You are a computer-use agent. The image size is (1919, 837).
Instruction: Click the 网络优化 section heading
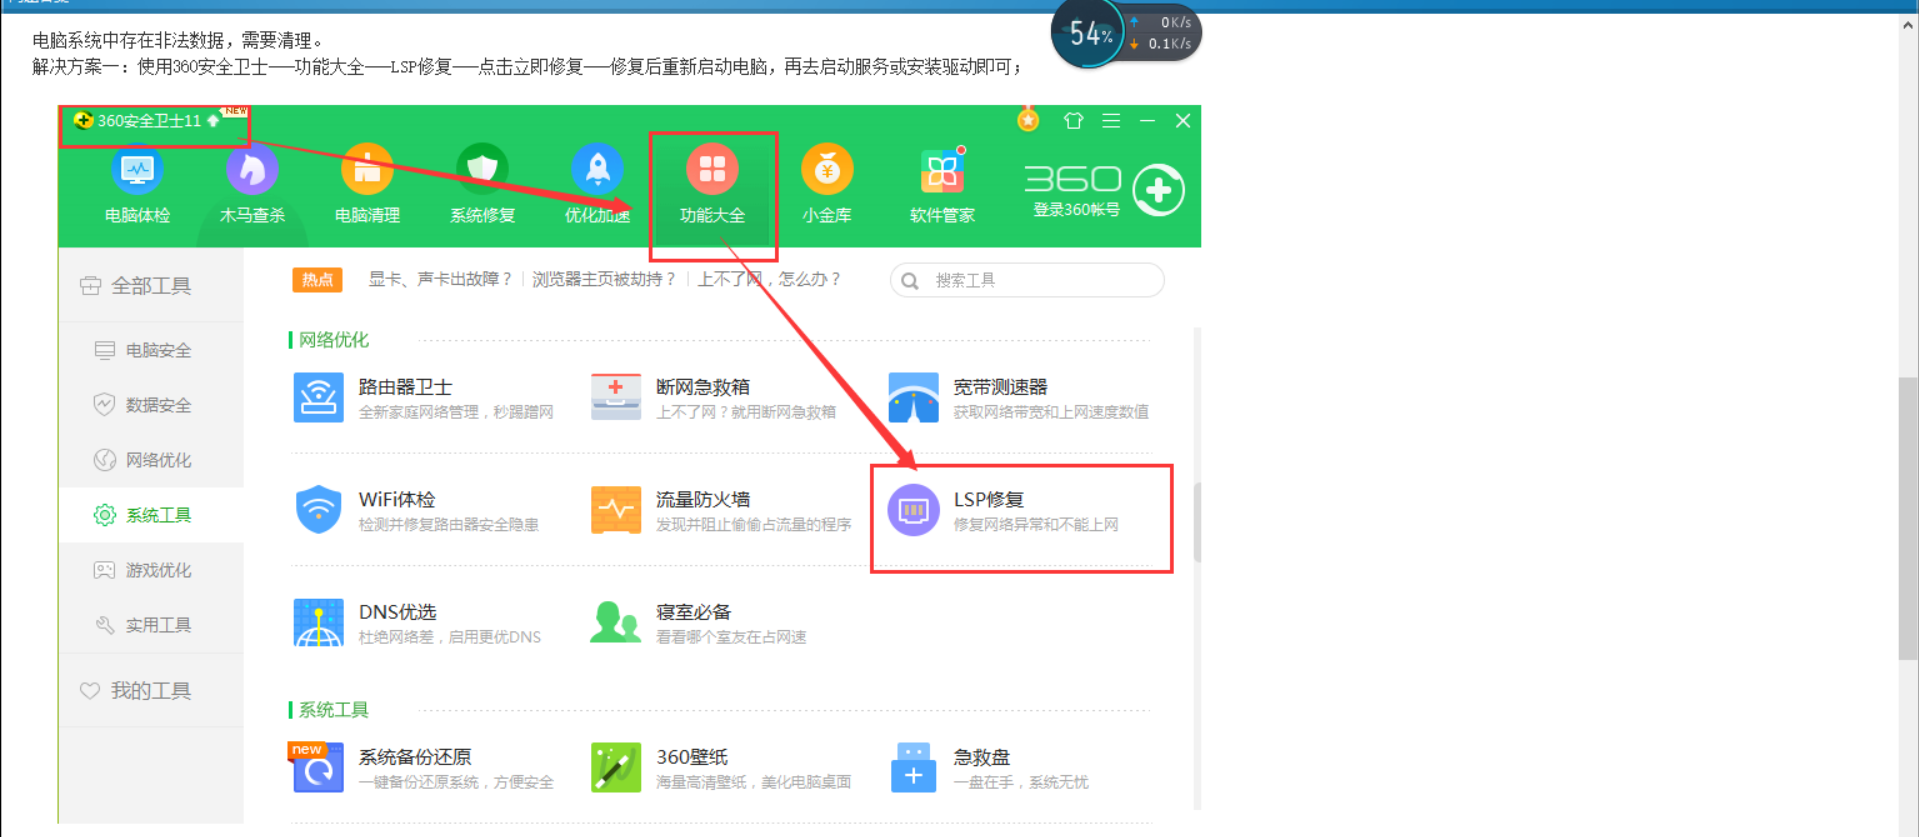pyautogui.click(x=333, y=340)
